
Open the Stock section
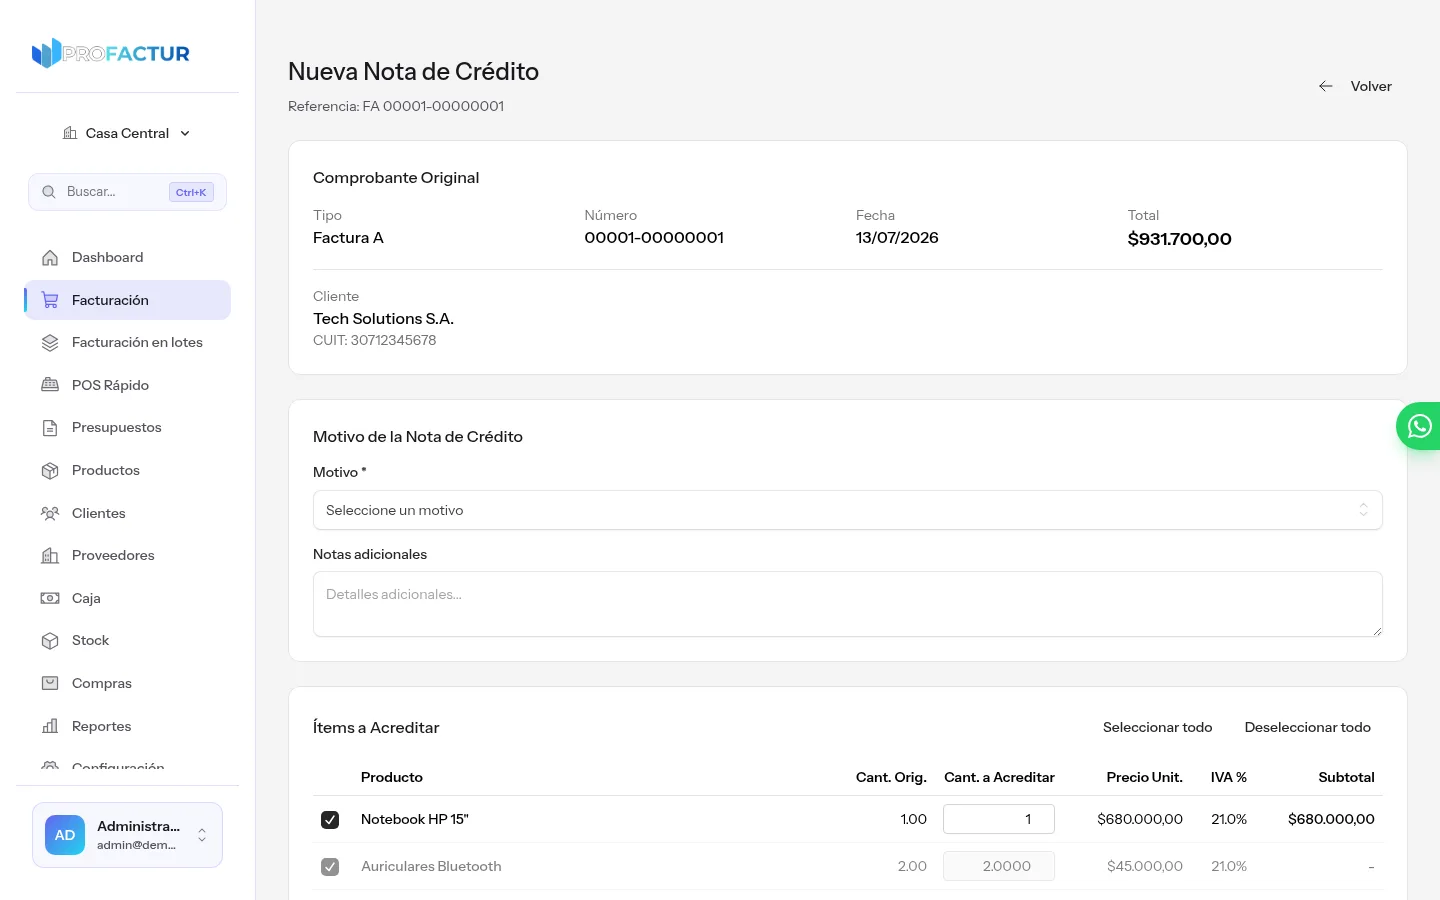click(x=127, y=641)
